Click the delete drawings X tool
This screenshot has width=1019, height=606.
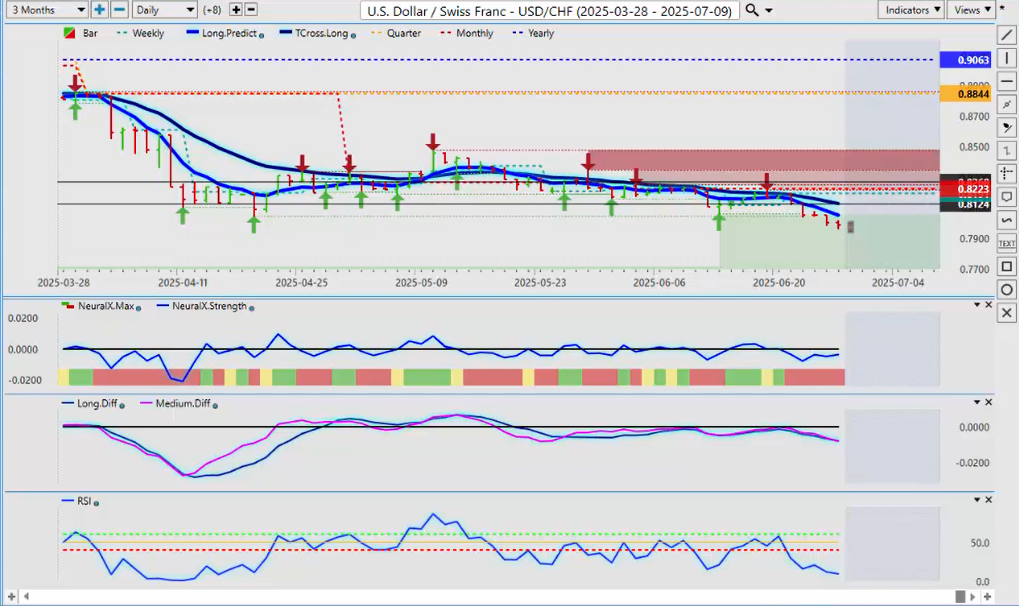1006,313
